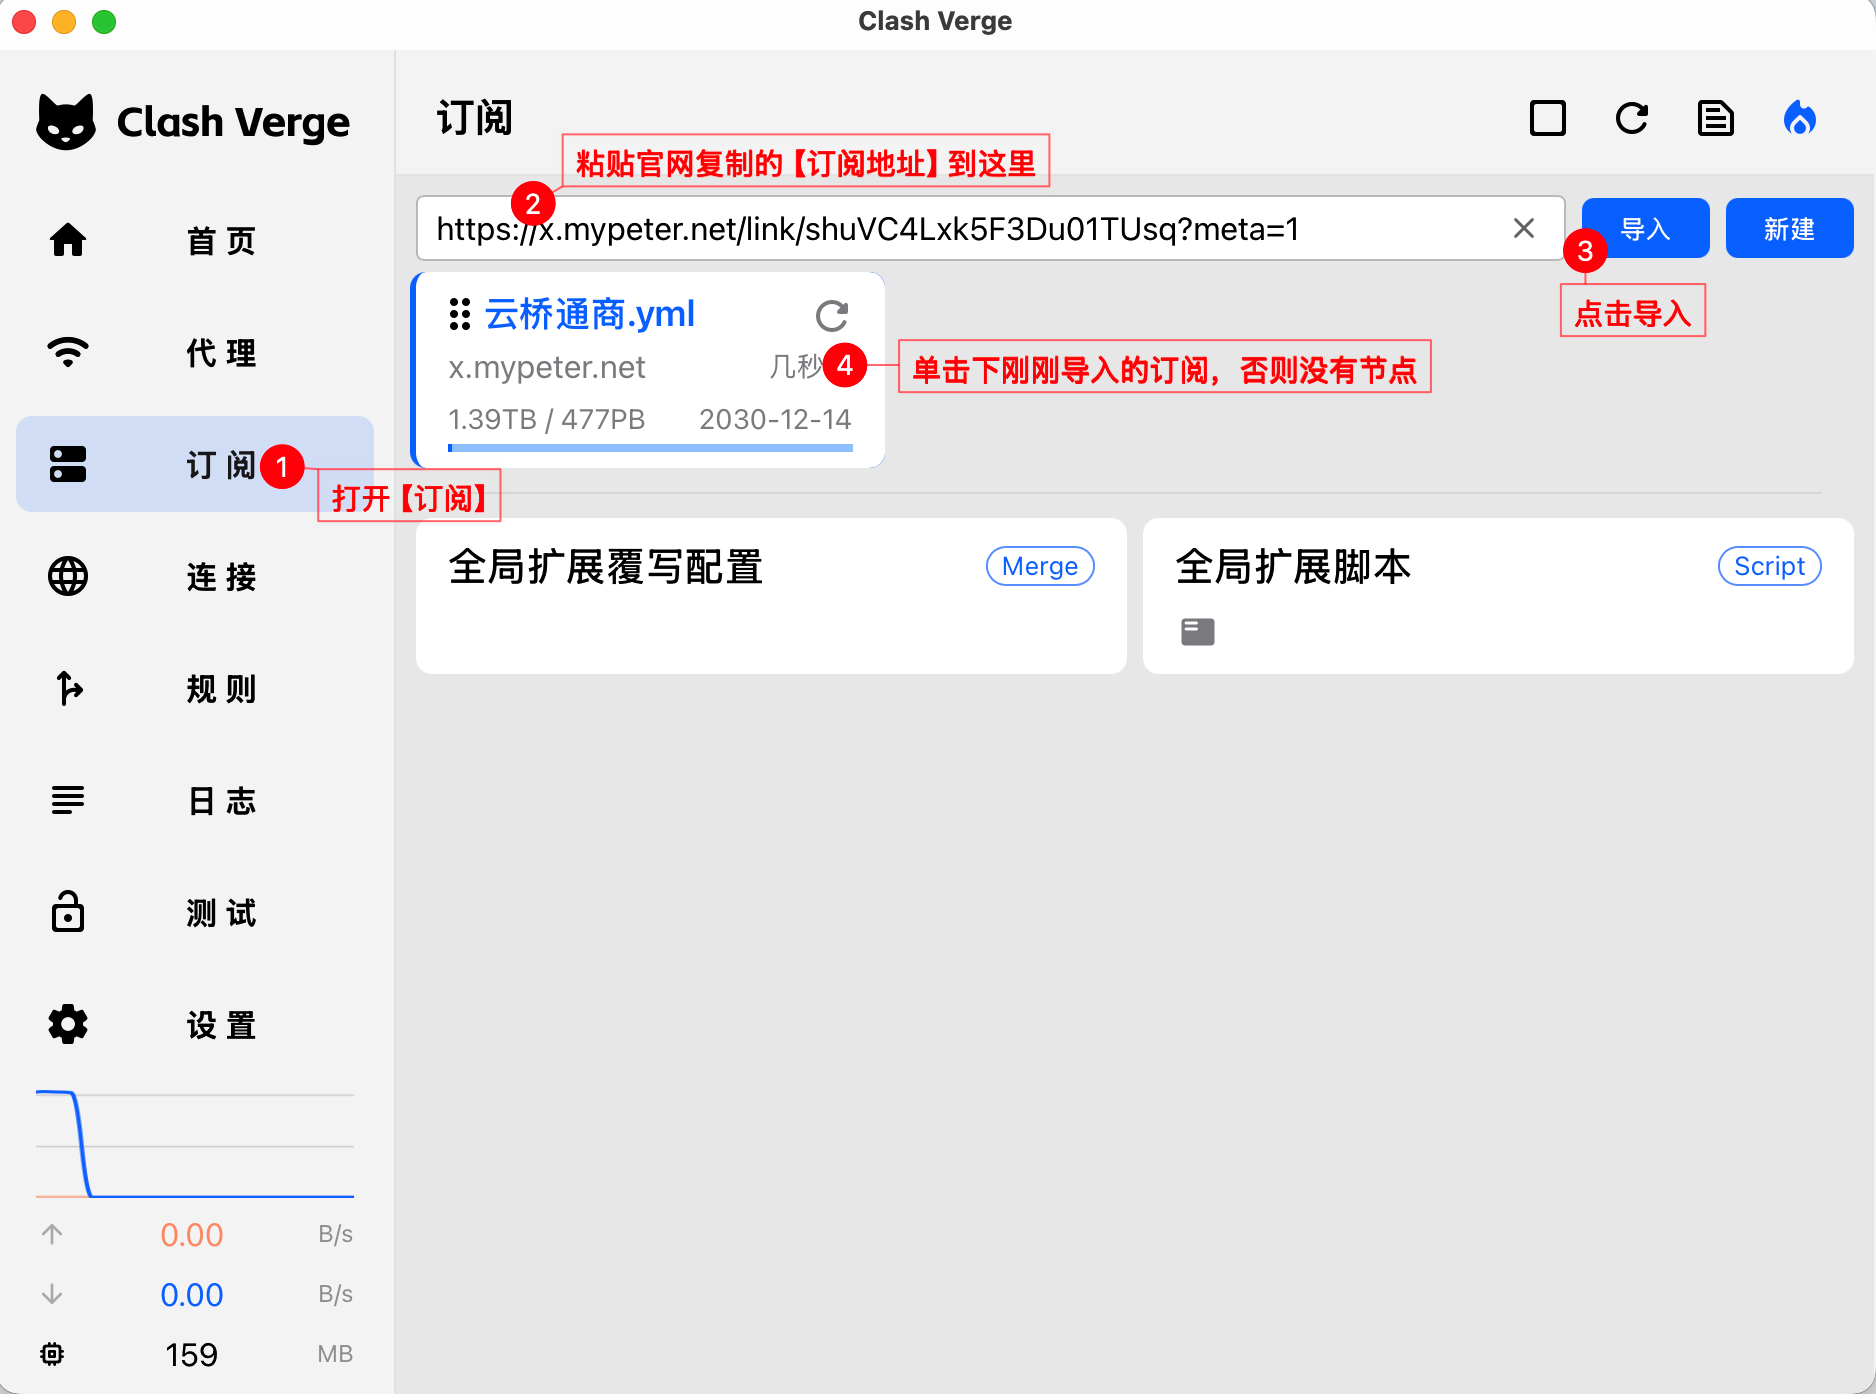1876x1394 pixels.
Task: Open the 全局扩展覆写配置 card
Action: tap(771, 596)
